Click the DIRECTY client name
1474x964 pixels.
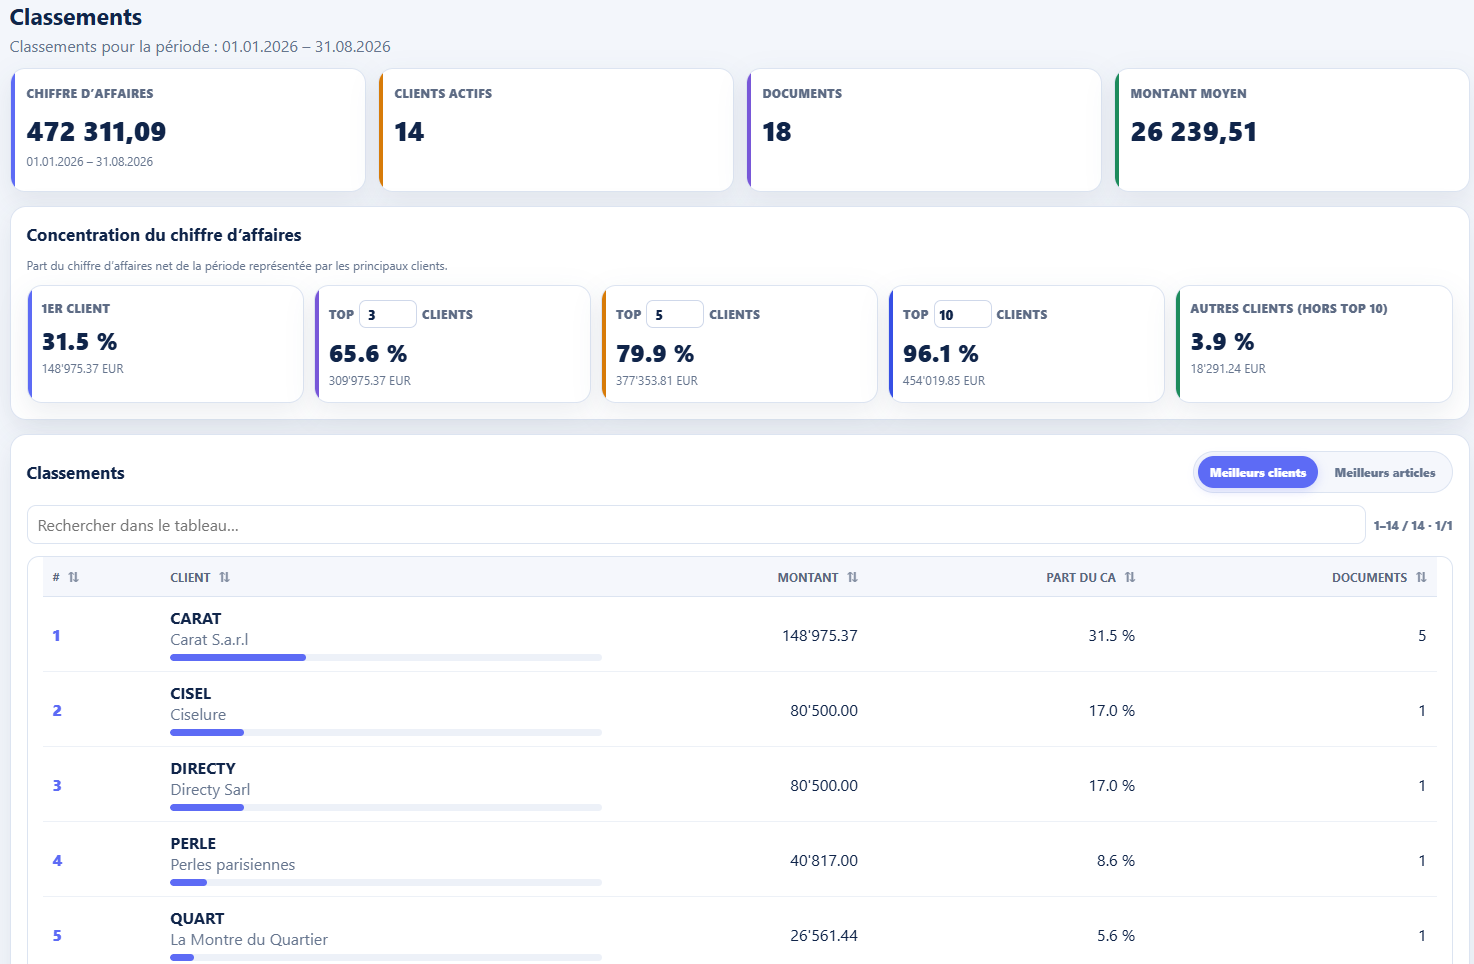click(203, 768)
